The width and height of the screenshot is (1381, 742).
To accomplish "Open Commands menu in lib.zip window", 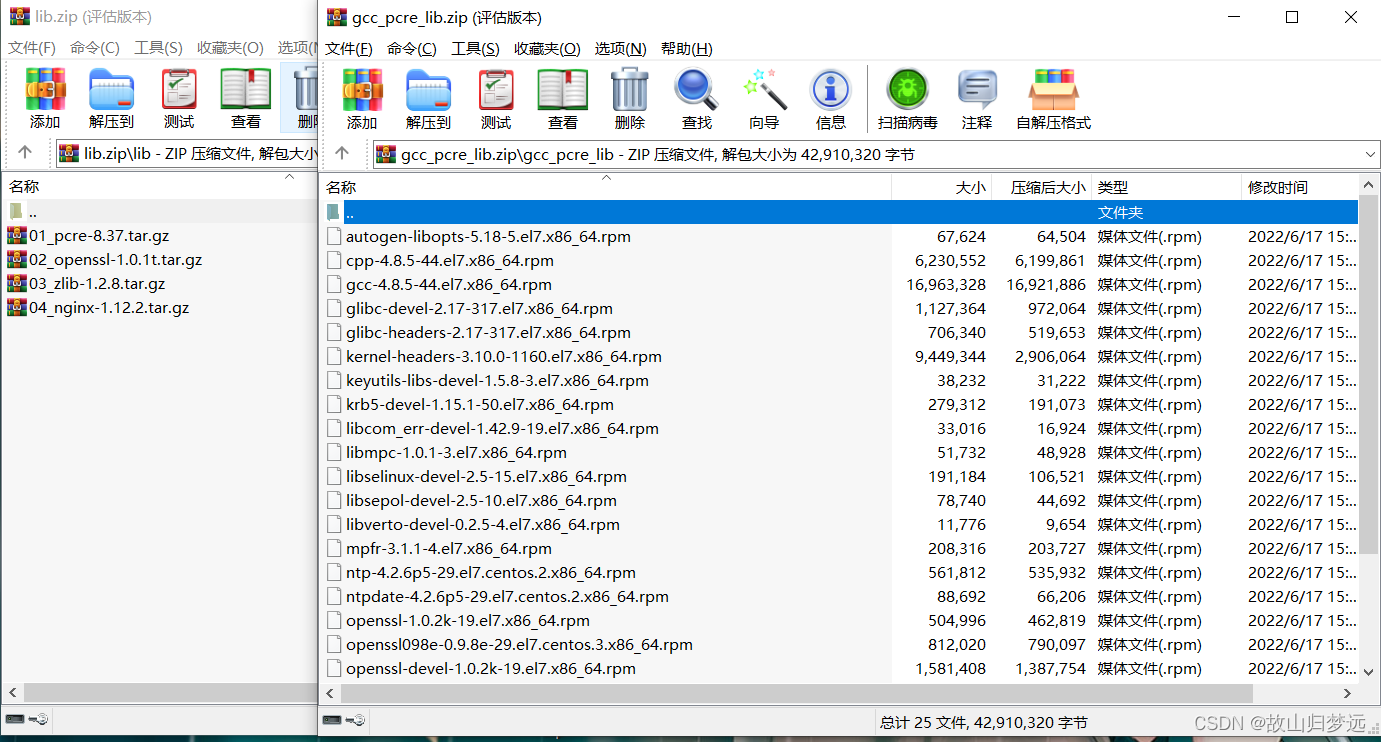I will (95, 48).
